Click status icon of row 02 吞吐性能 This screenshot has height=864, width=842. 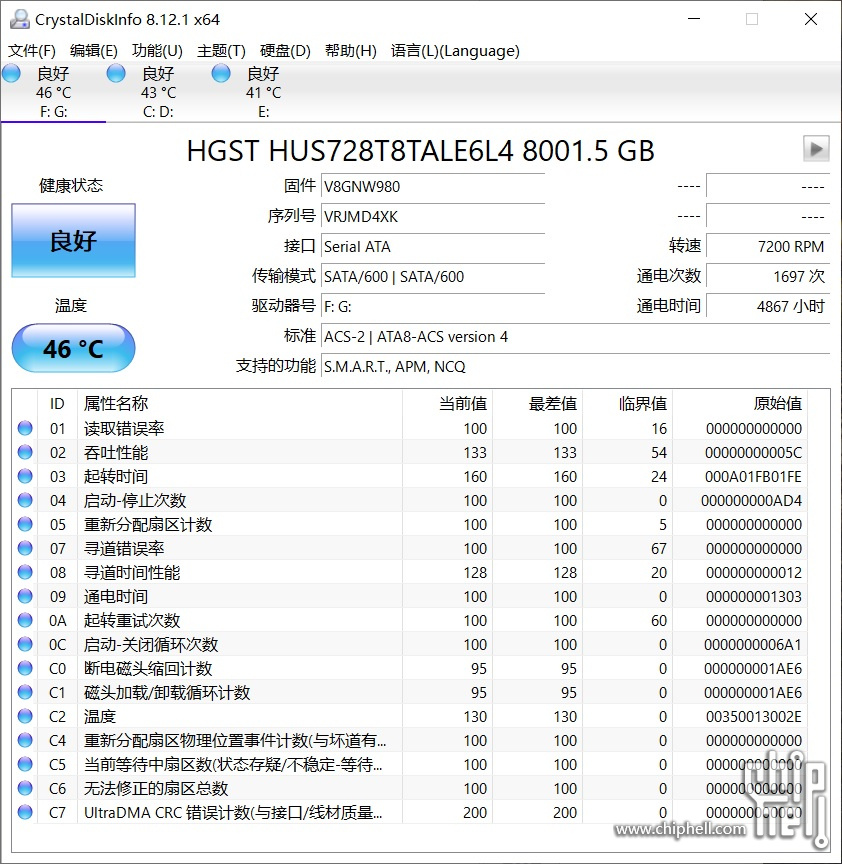click(x=25, y=452)
